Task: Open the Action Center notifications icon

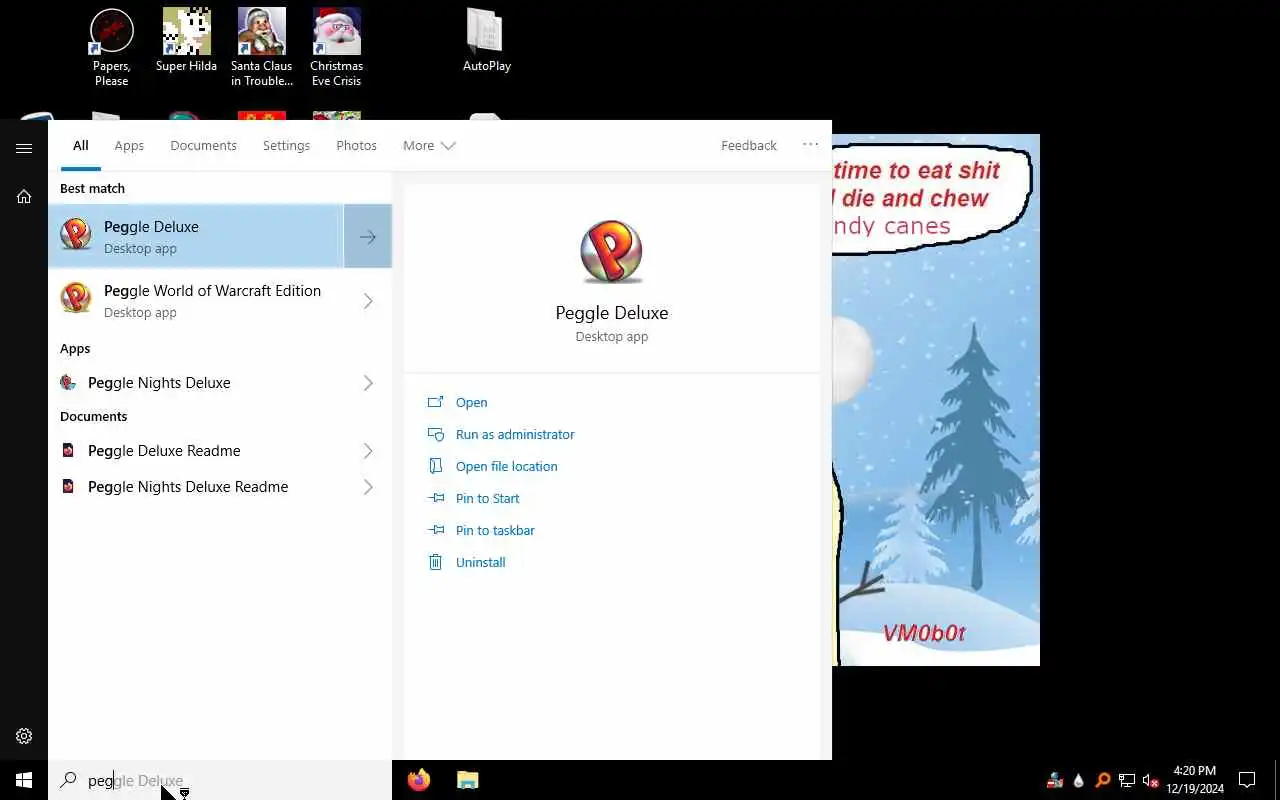Action: (x=1247, y=780)
